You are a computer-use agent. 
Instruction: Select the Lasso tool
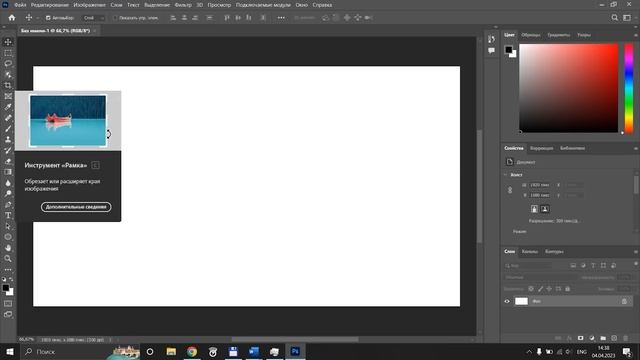point(8,64)
